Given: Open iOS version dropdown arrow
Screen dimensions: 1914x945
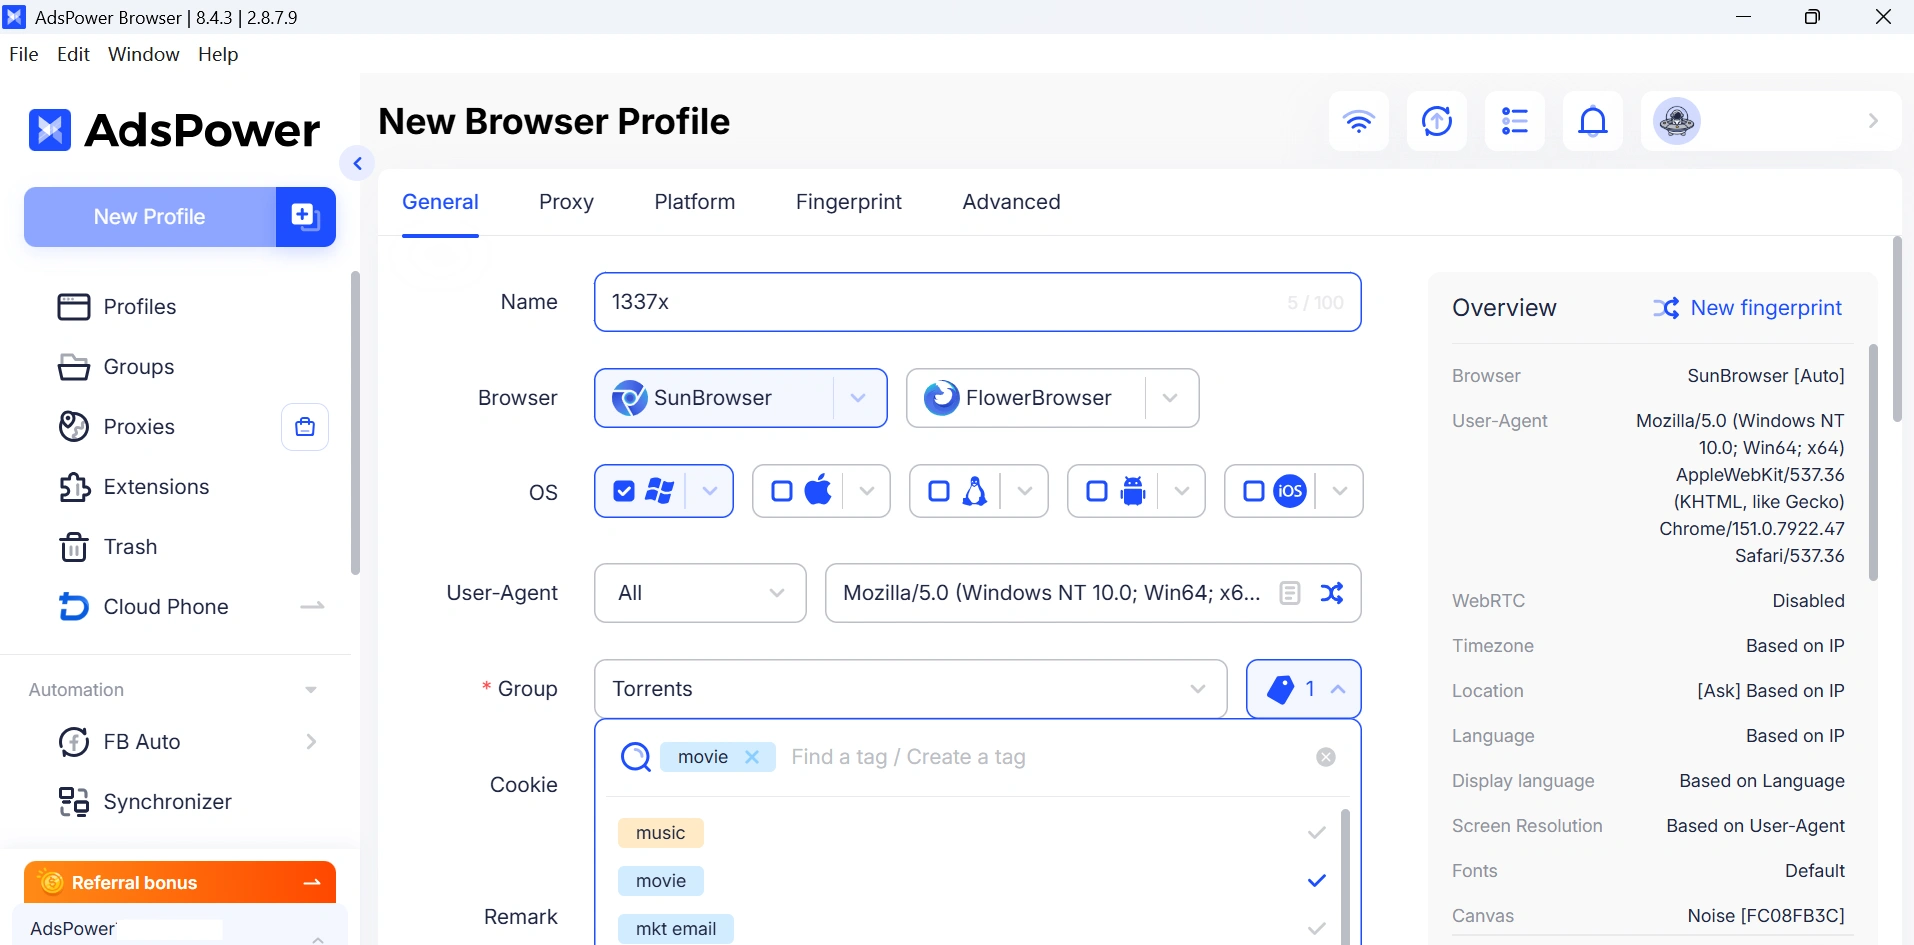Looking at the screenshot, I should pyautogui.click(x=1340, y=491).
